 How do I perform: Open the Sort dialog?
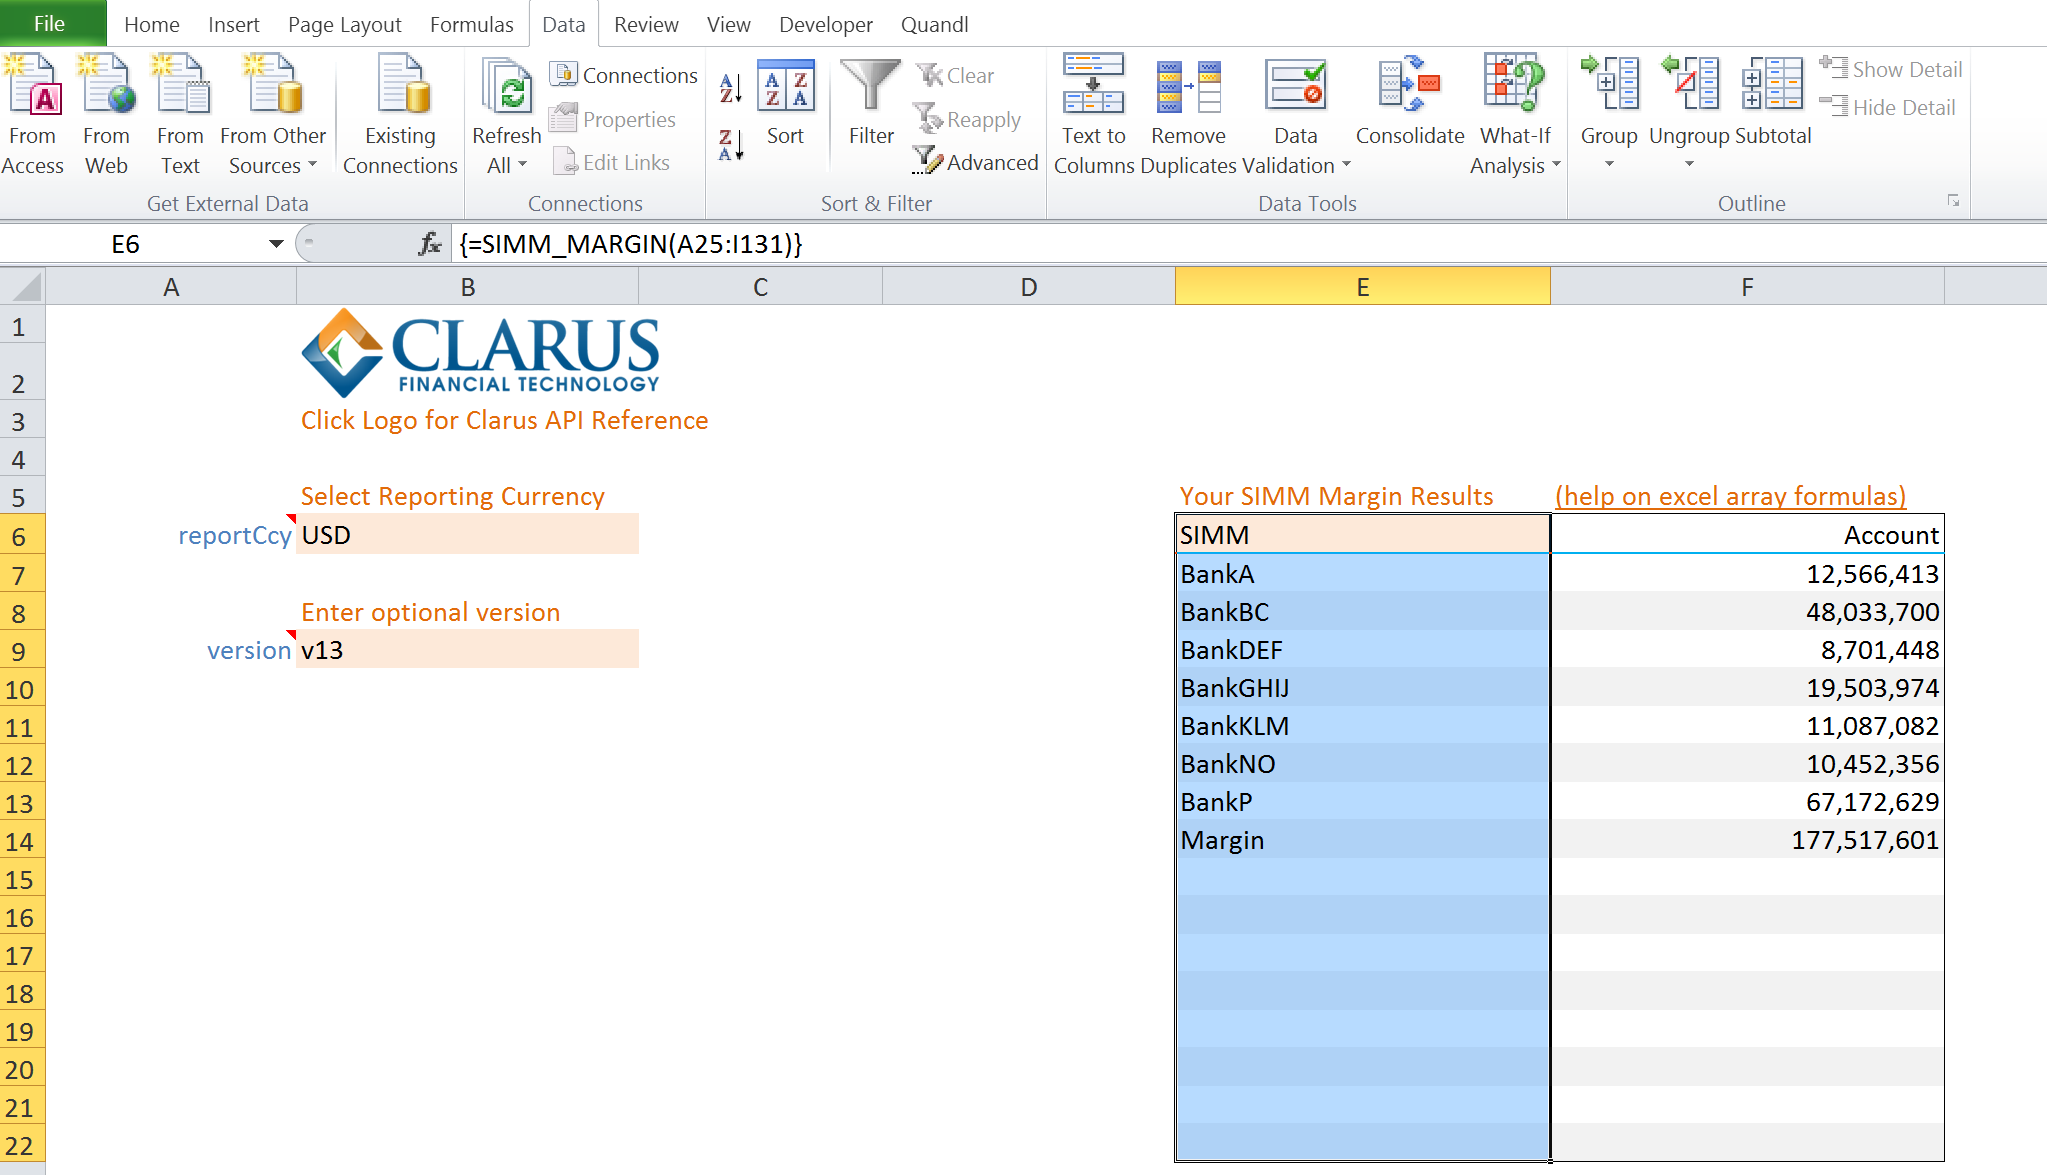coord(785,103)
